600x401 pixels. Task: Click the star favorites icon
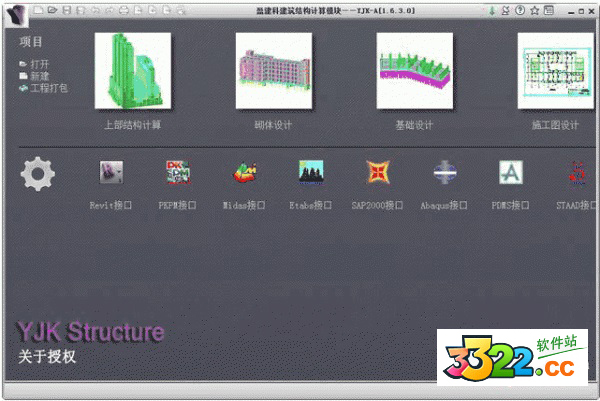tap(534, 10)
